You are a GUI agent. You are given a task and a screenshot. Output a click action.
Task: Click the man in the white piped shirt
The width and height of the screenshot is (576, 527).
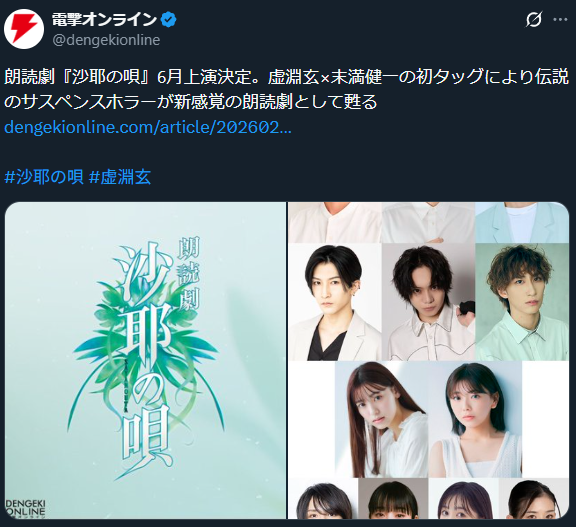tap(428, 302)
